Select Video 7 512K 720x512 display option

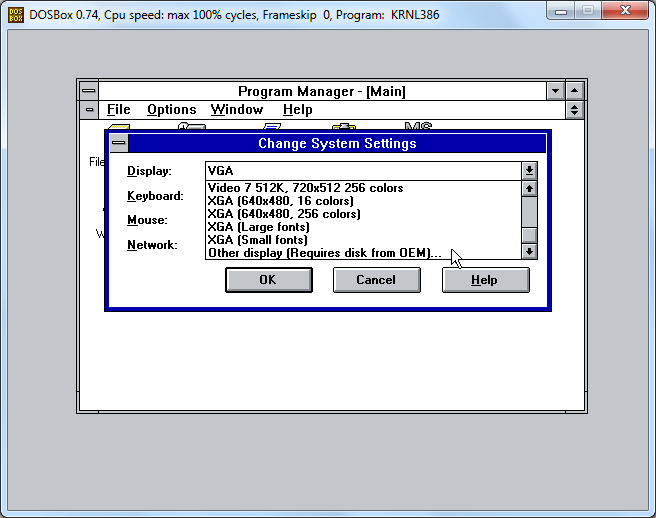(x=305, y=188)
